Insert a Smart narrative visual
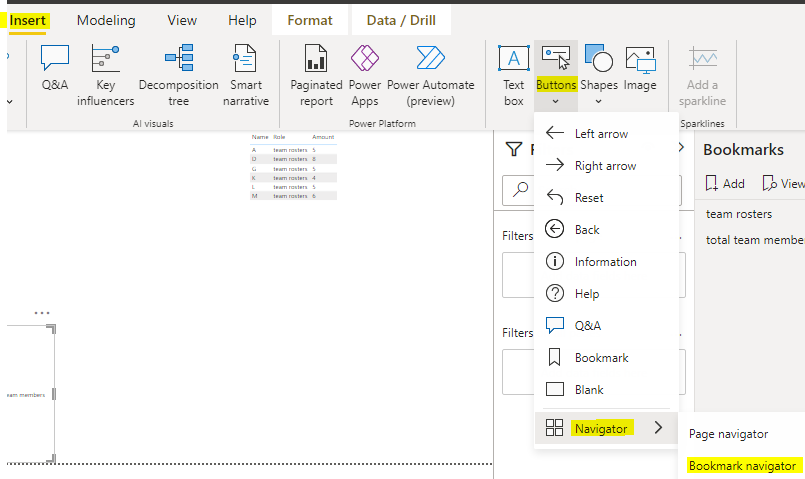Screen dimensions: 805x479 [x=245, y=75]
